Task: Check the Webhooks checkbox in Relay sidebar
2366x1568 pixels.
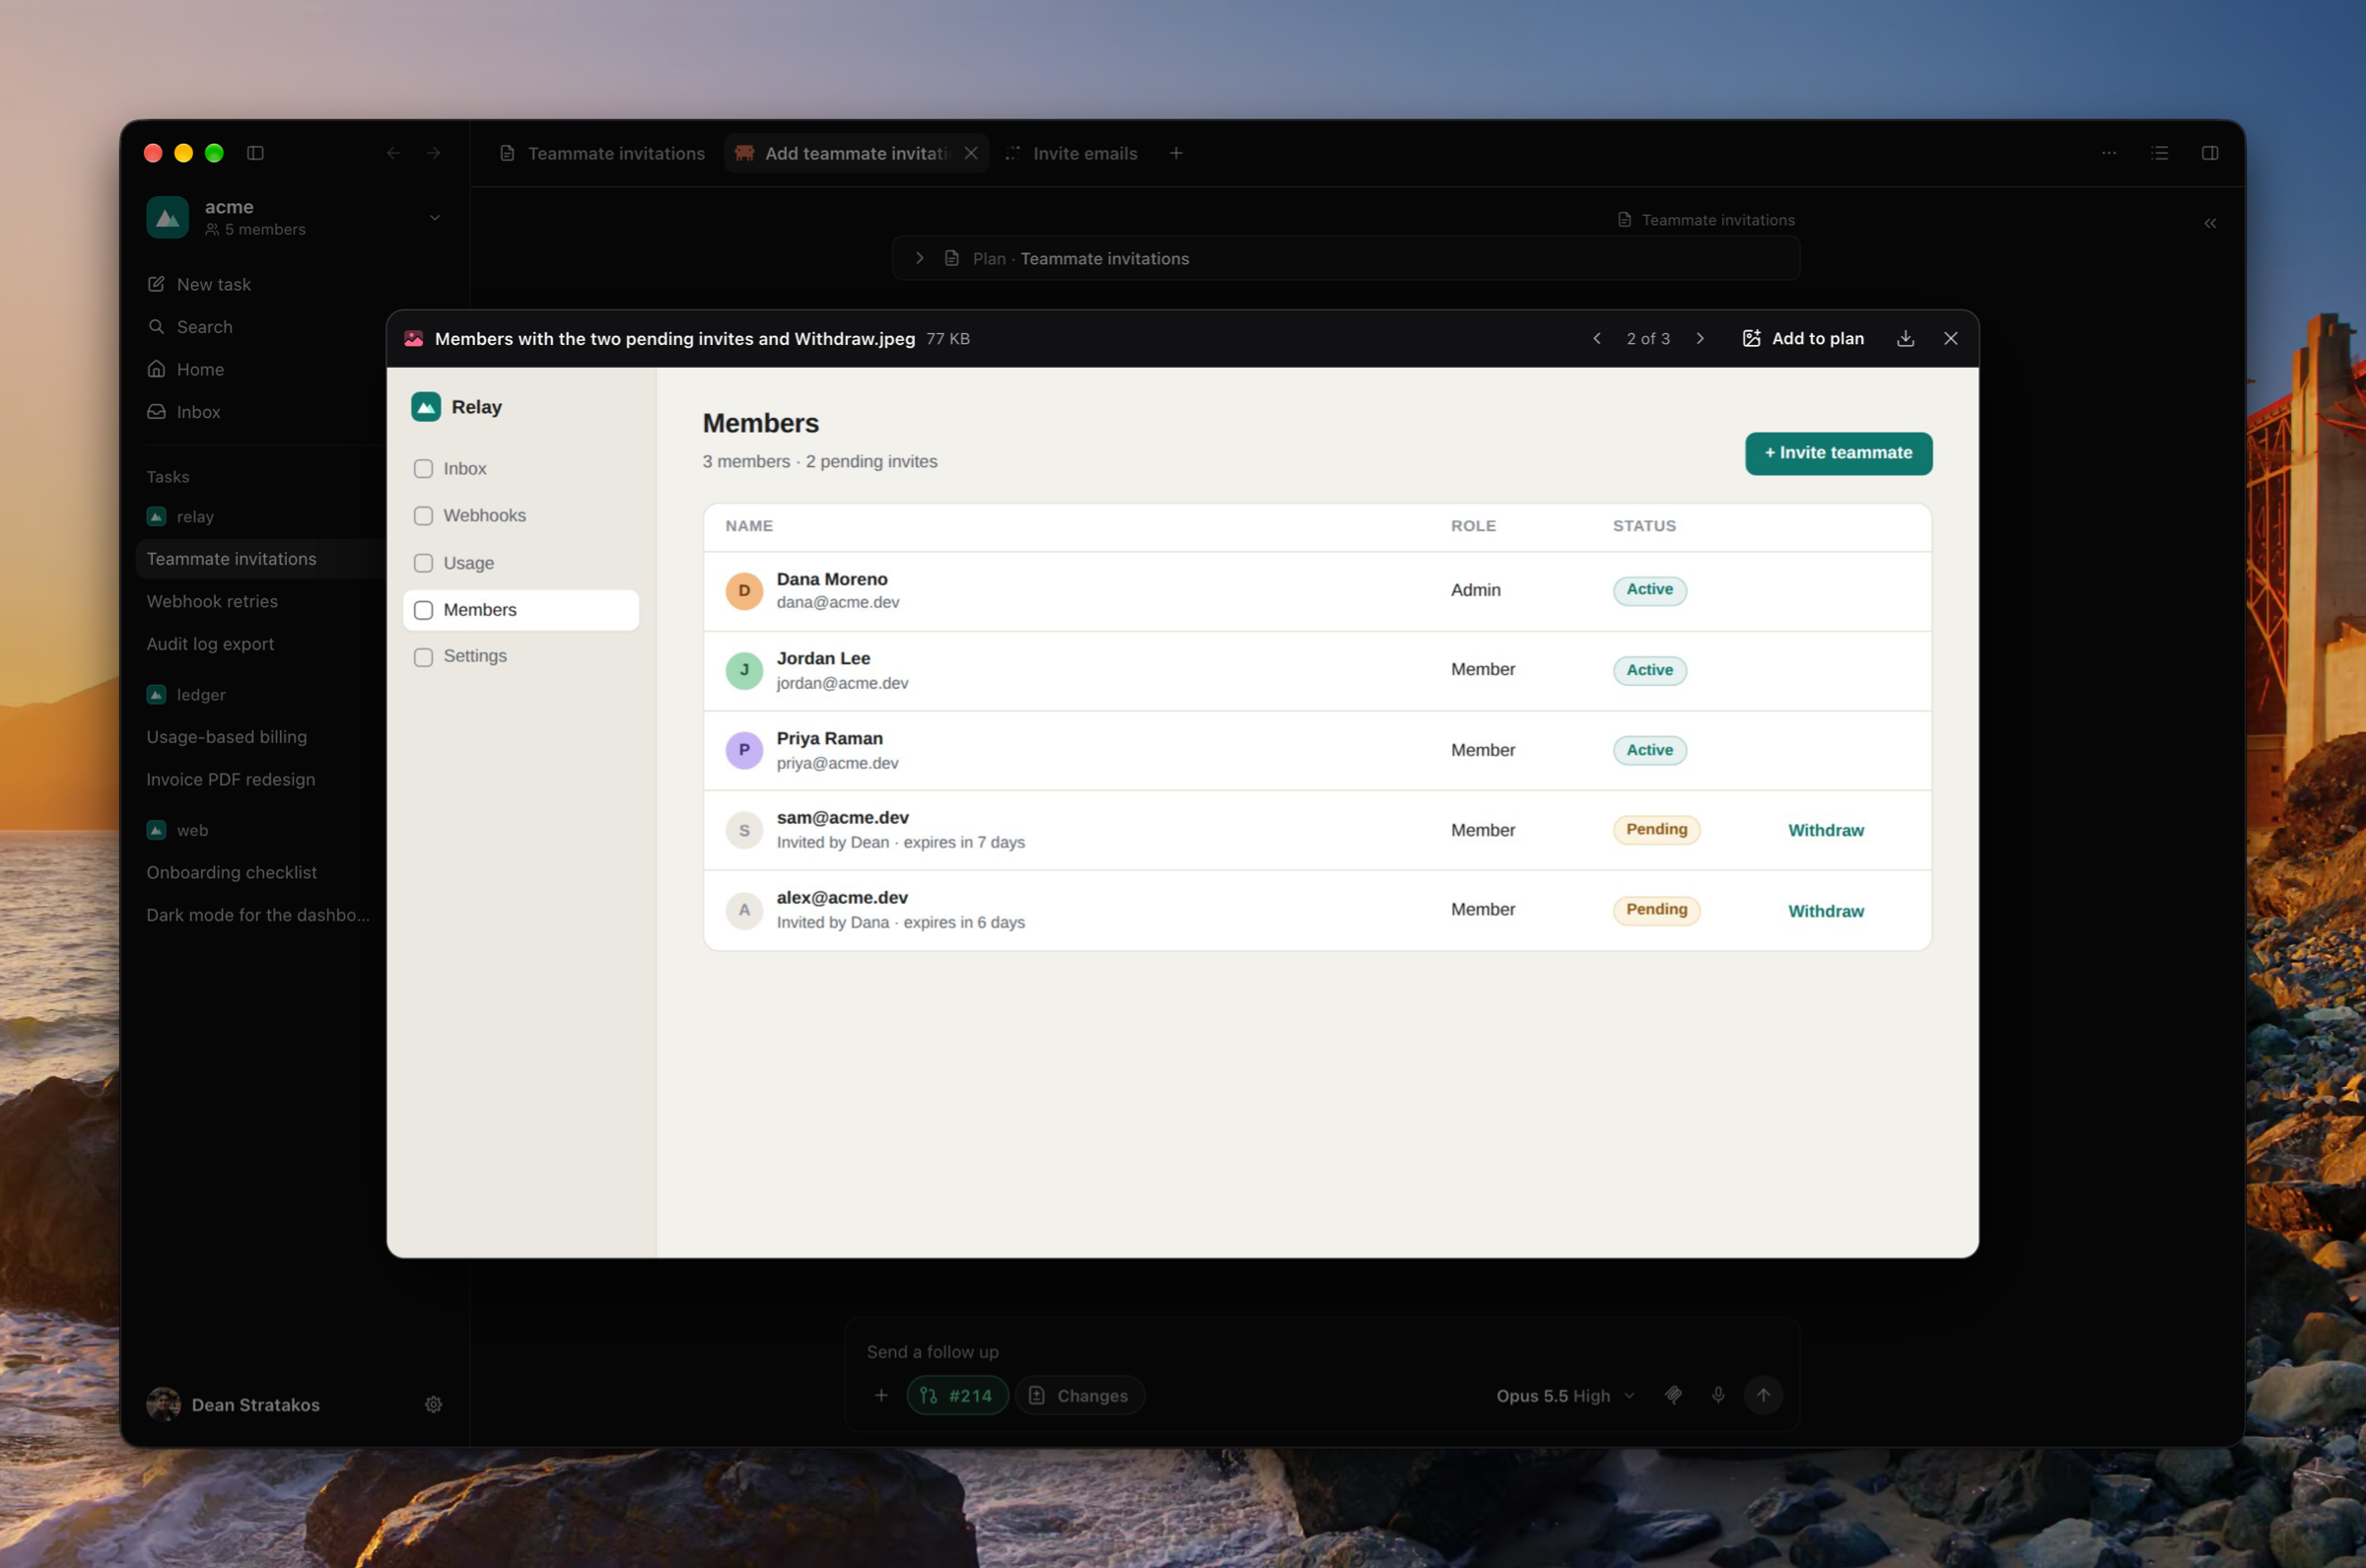Action: click(x=423, y=516)
